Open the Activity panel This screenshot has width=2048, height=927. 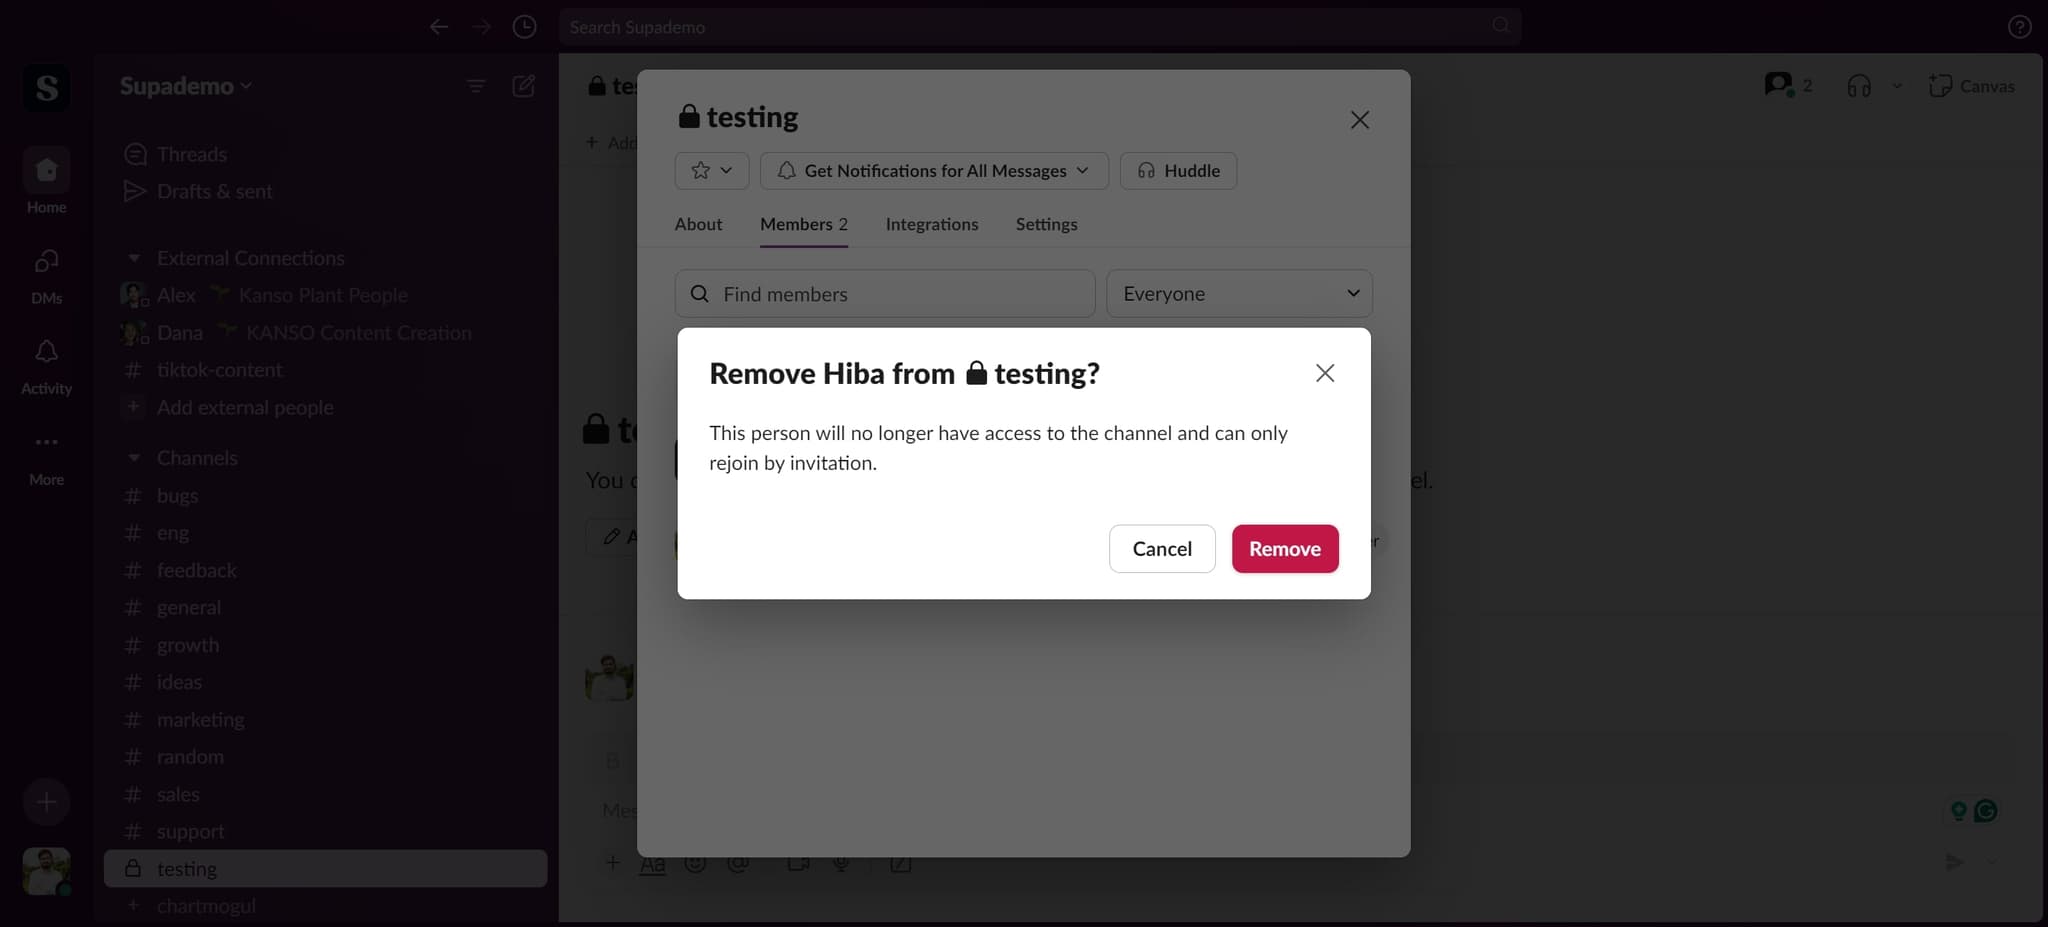(x=45, y=363)
